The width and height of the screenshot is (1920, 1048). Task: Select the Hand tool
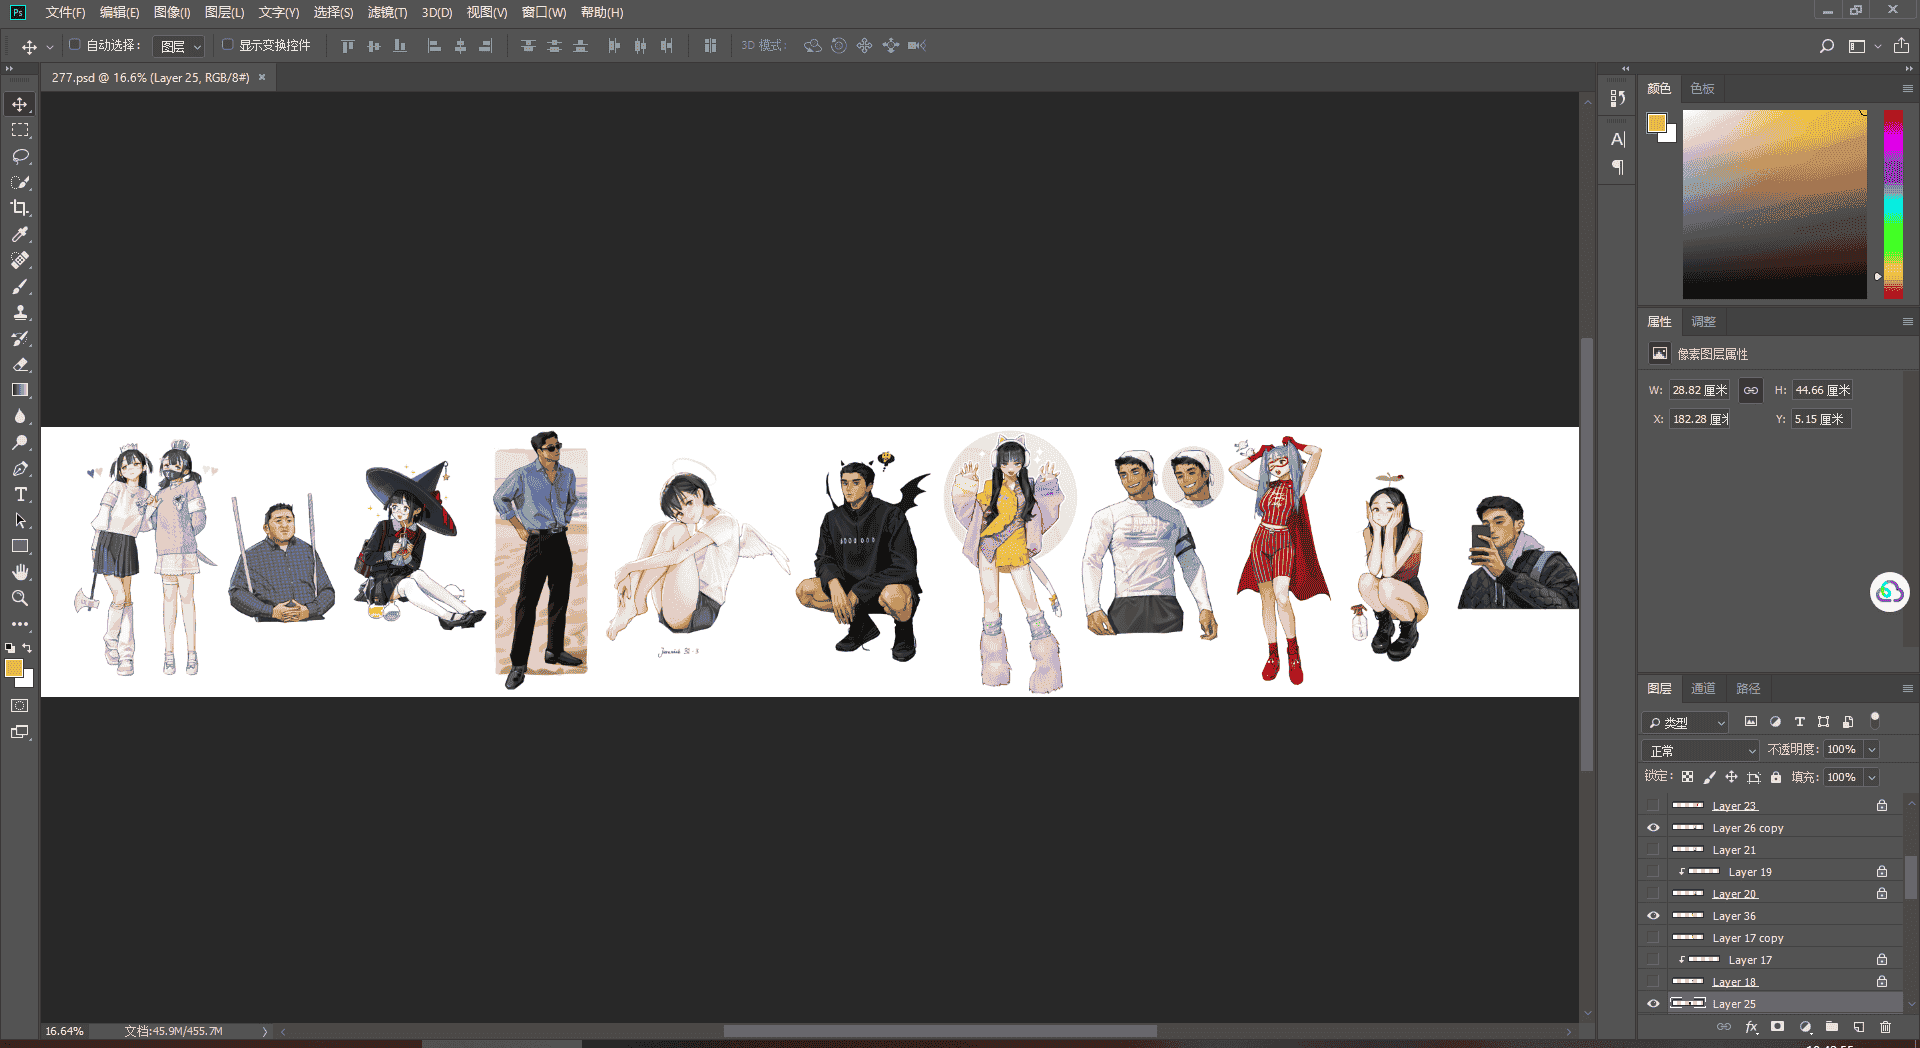click(x=20, y=572)
